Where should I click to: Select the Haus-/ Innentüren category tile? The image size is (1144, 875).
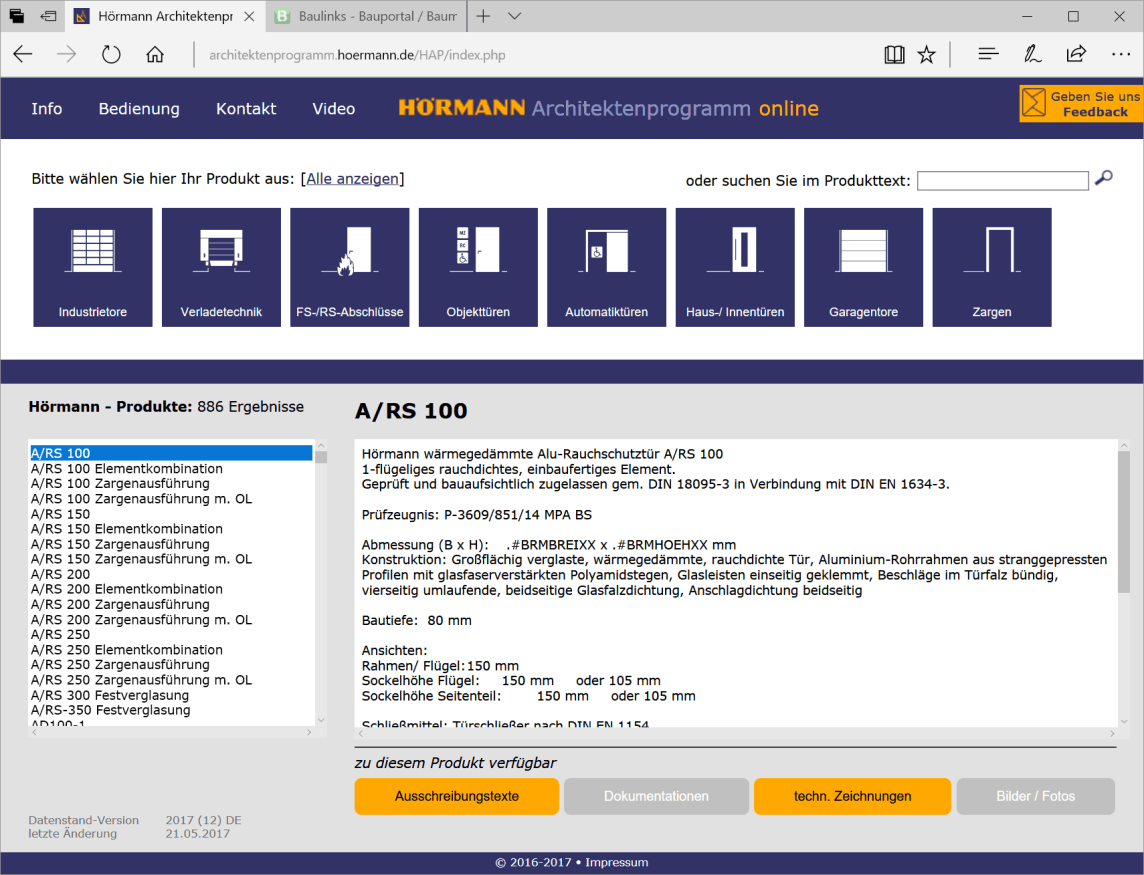735,267
